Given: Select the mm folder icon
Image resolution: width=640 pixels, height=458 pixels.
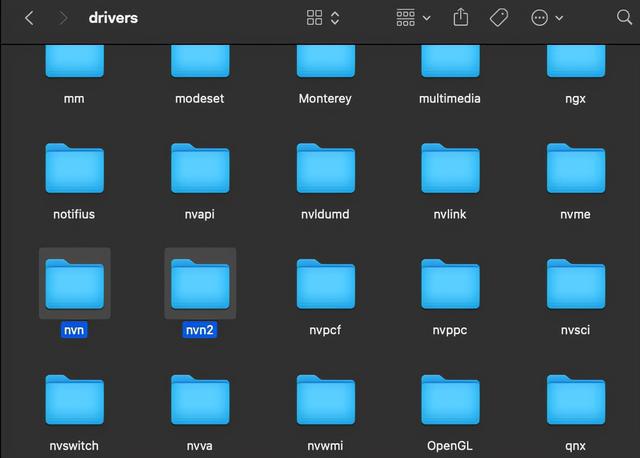Looking at the screenshot, I should (75, 61).
